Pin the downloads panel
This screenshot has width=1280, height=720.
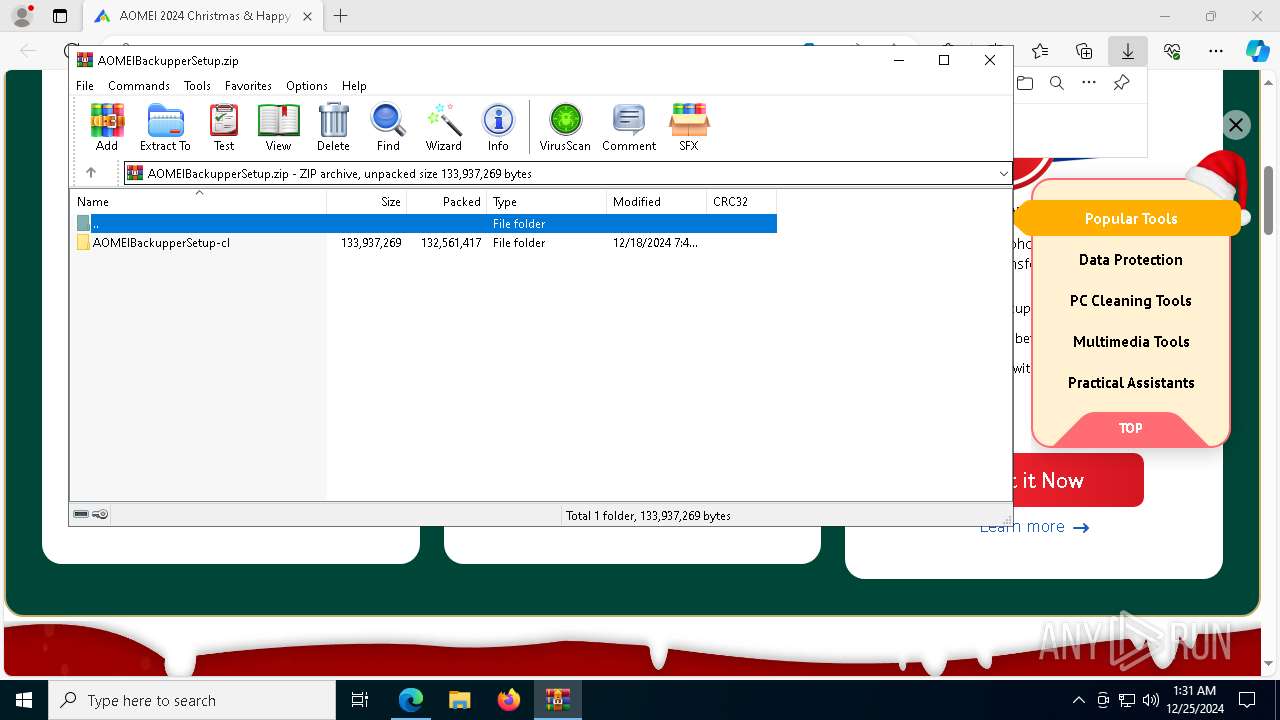click(x=1121, y=83)
